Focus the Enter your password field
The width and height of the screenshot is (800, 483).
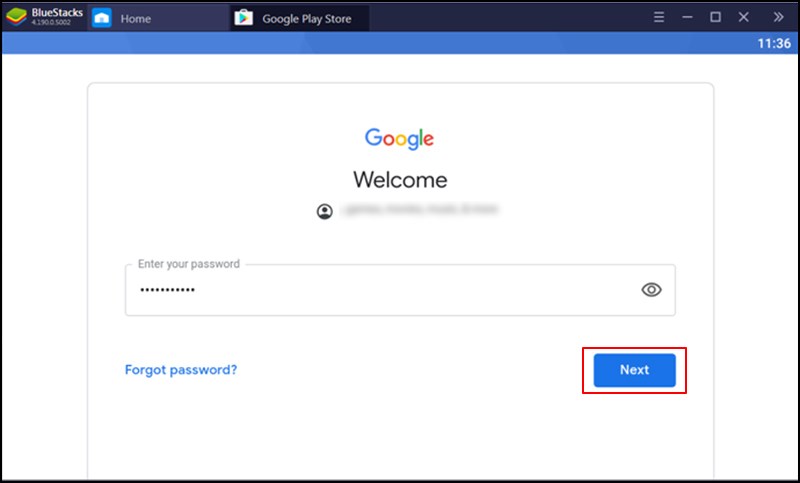click(x=380, y=290)
